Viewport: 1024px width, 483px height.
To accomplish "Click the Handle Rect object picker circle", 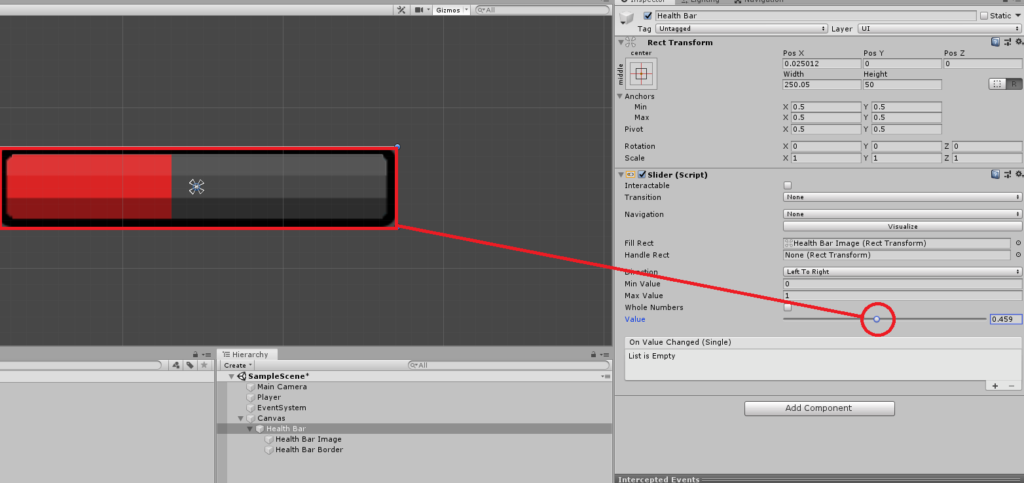I will click(x=1018, y=255).
